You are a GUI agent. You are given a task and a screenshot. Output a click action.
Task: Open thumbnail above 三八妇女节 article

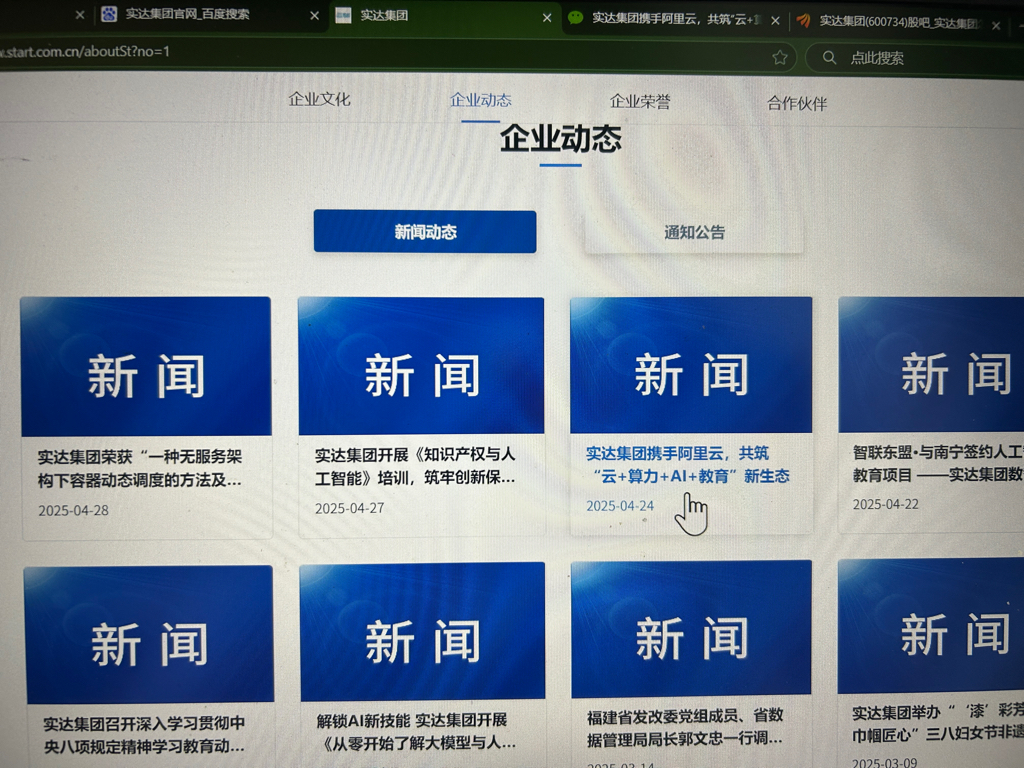click(x=931, y=626)
